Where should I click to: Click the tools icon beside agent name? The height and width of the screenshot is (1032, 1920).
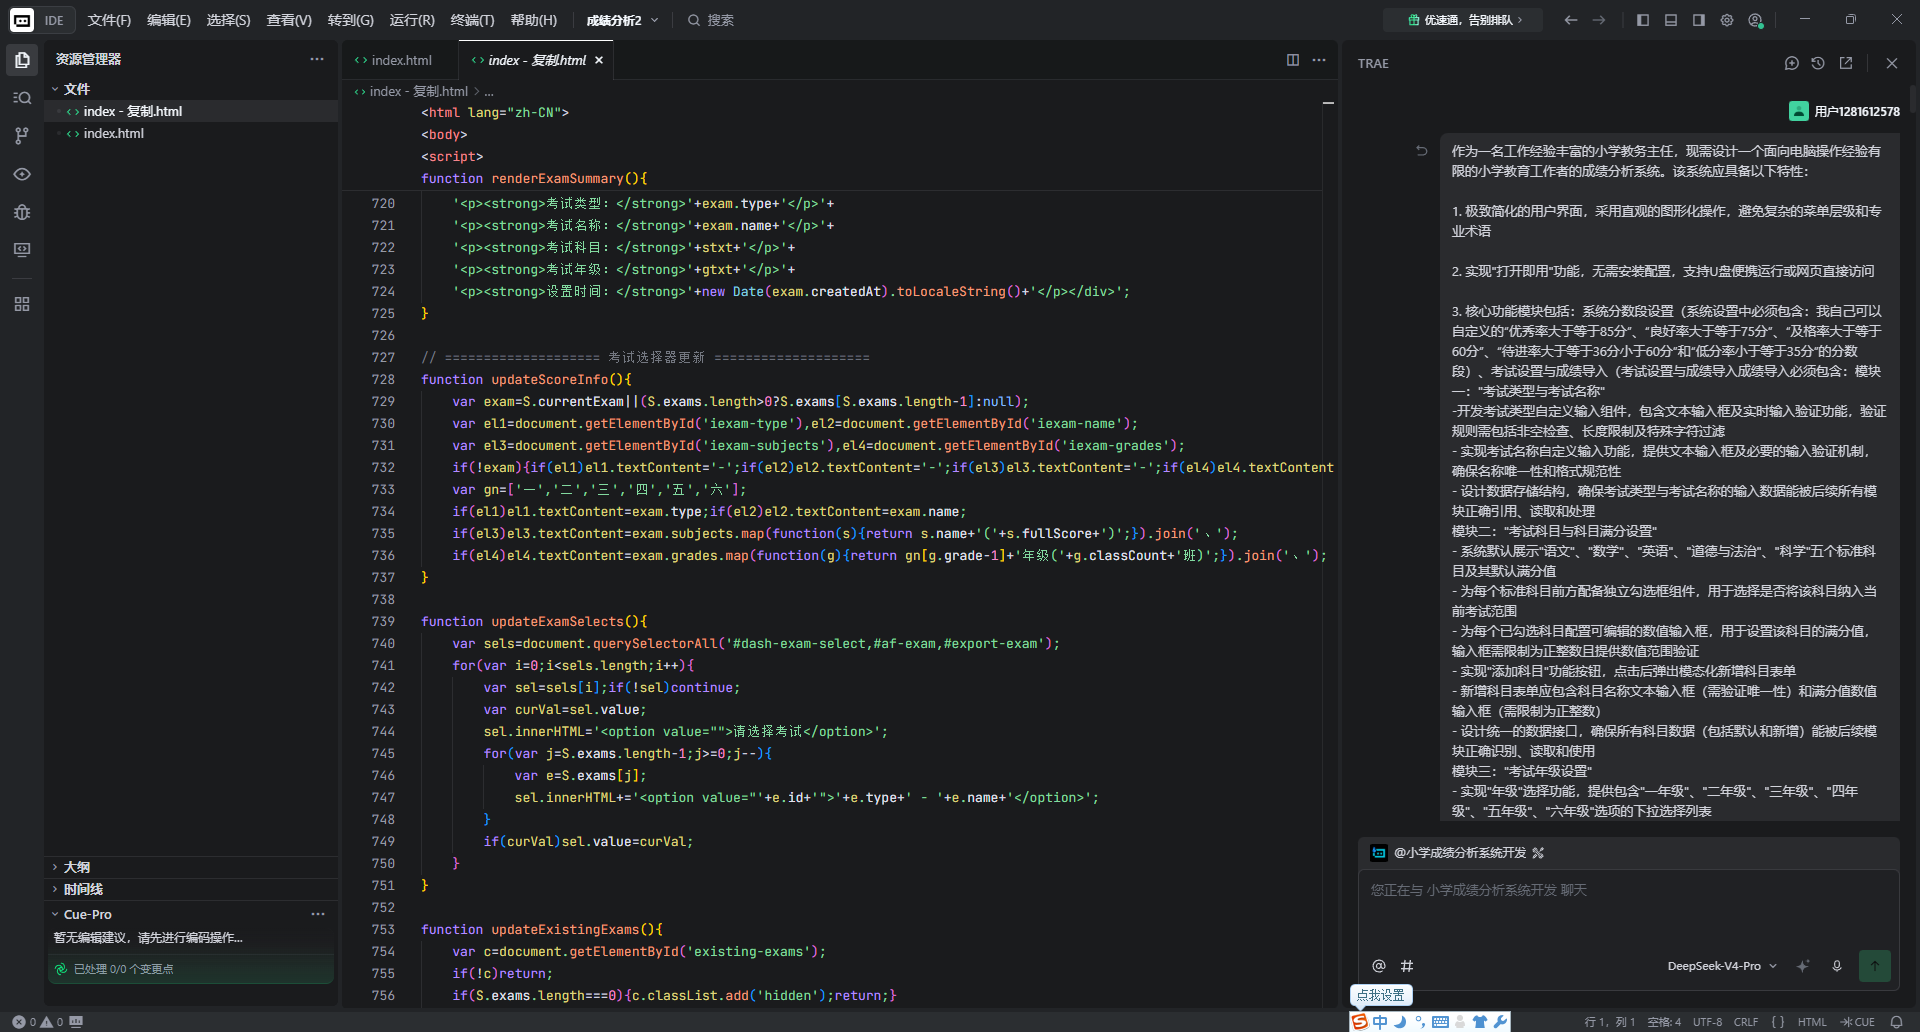(1538, 853)
